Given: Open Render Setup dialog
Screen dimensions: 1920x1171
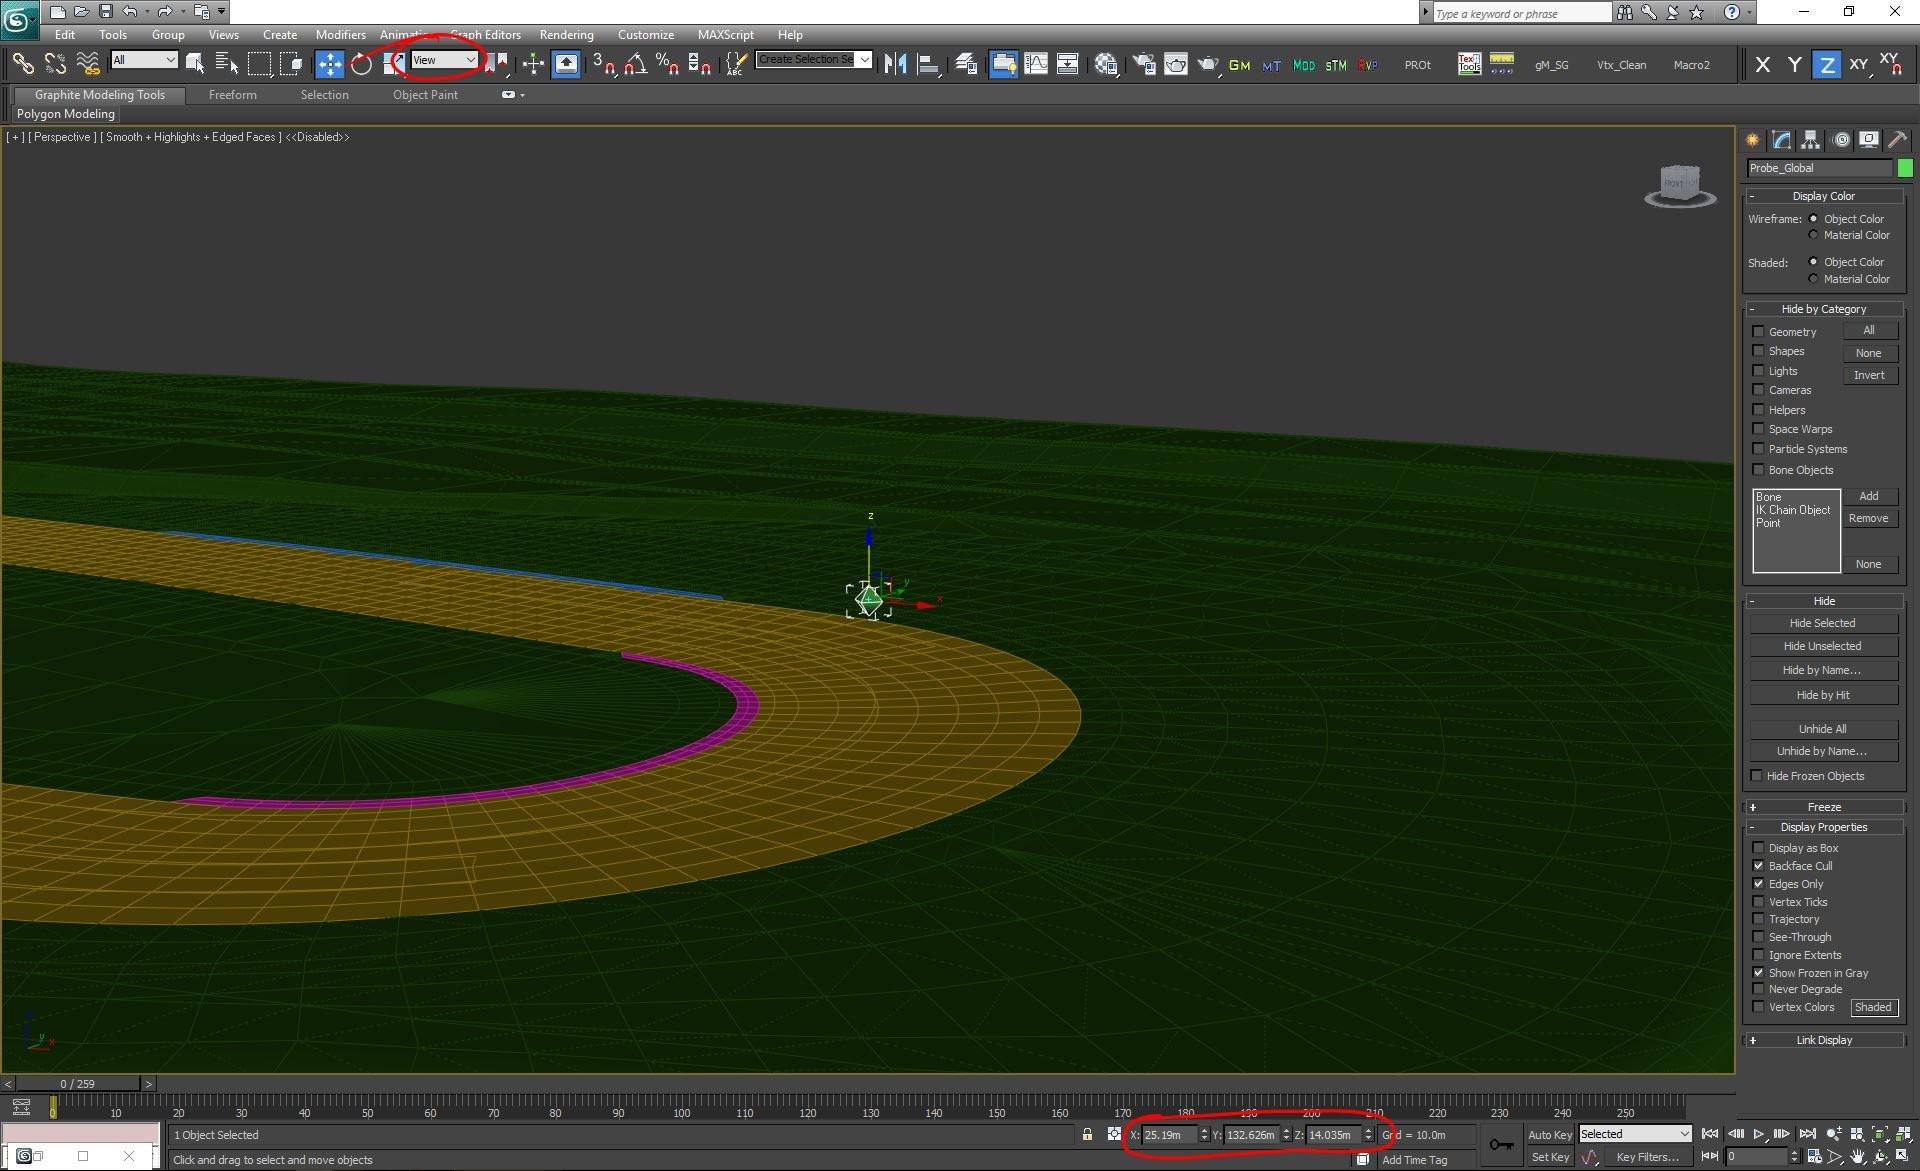Looking at the screenshot, I should [1143, 64].
